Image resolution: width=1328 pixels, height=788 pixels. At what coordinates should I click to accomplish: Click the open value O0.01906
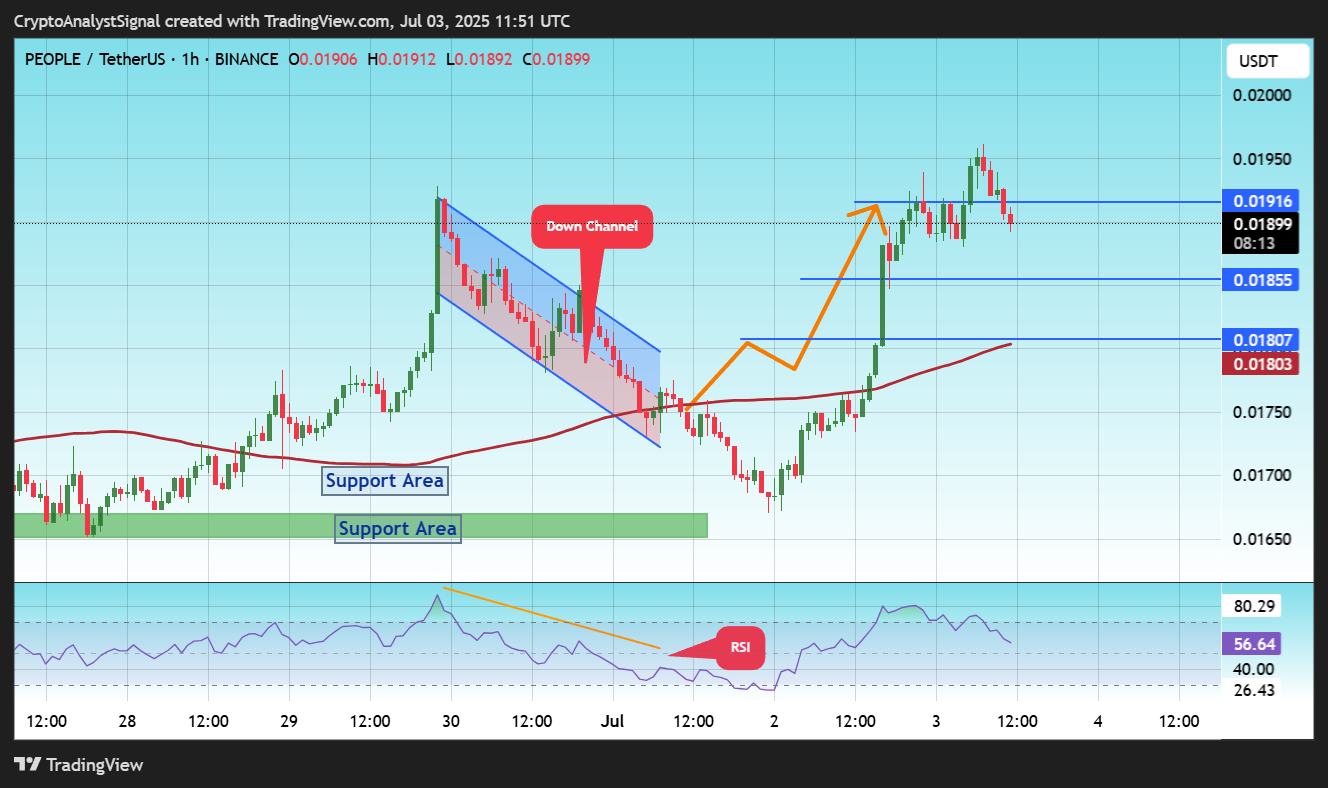pos(324,59)
